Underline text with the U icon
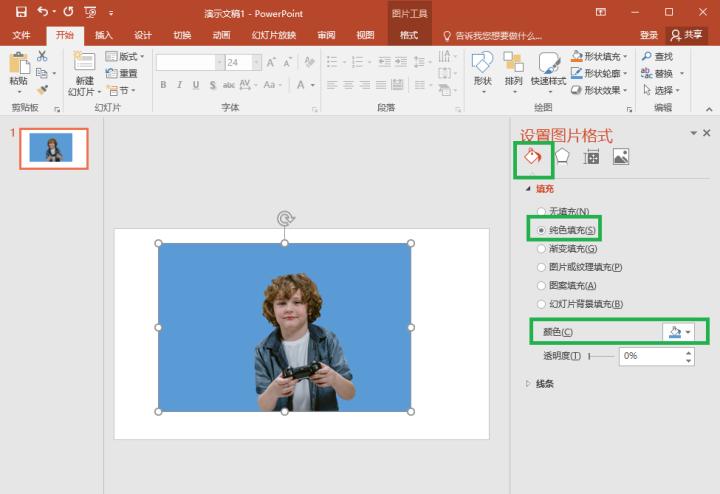Image resolution: width=720 pixels, height=494 pixels. (196, 85)
